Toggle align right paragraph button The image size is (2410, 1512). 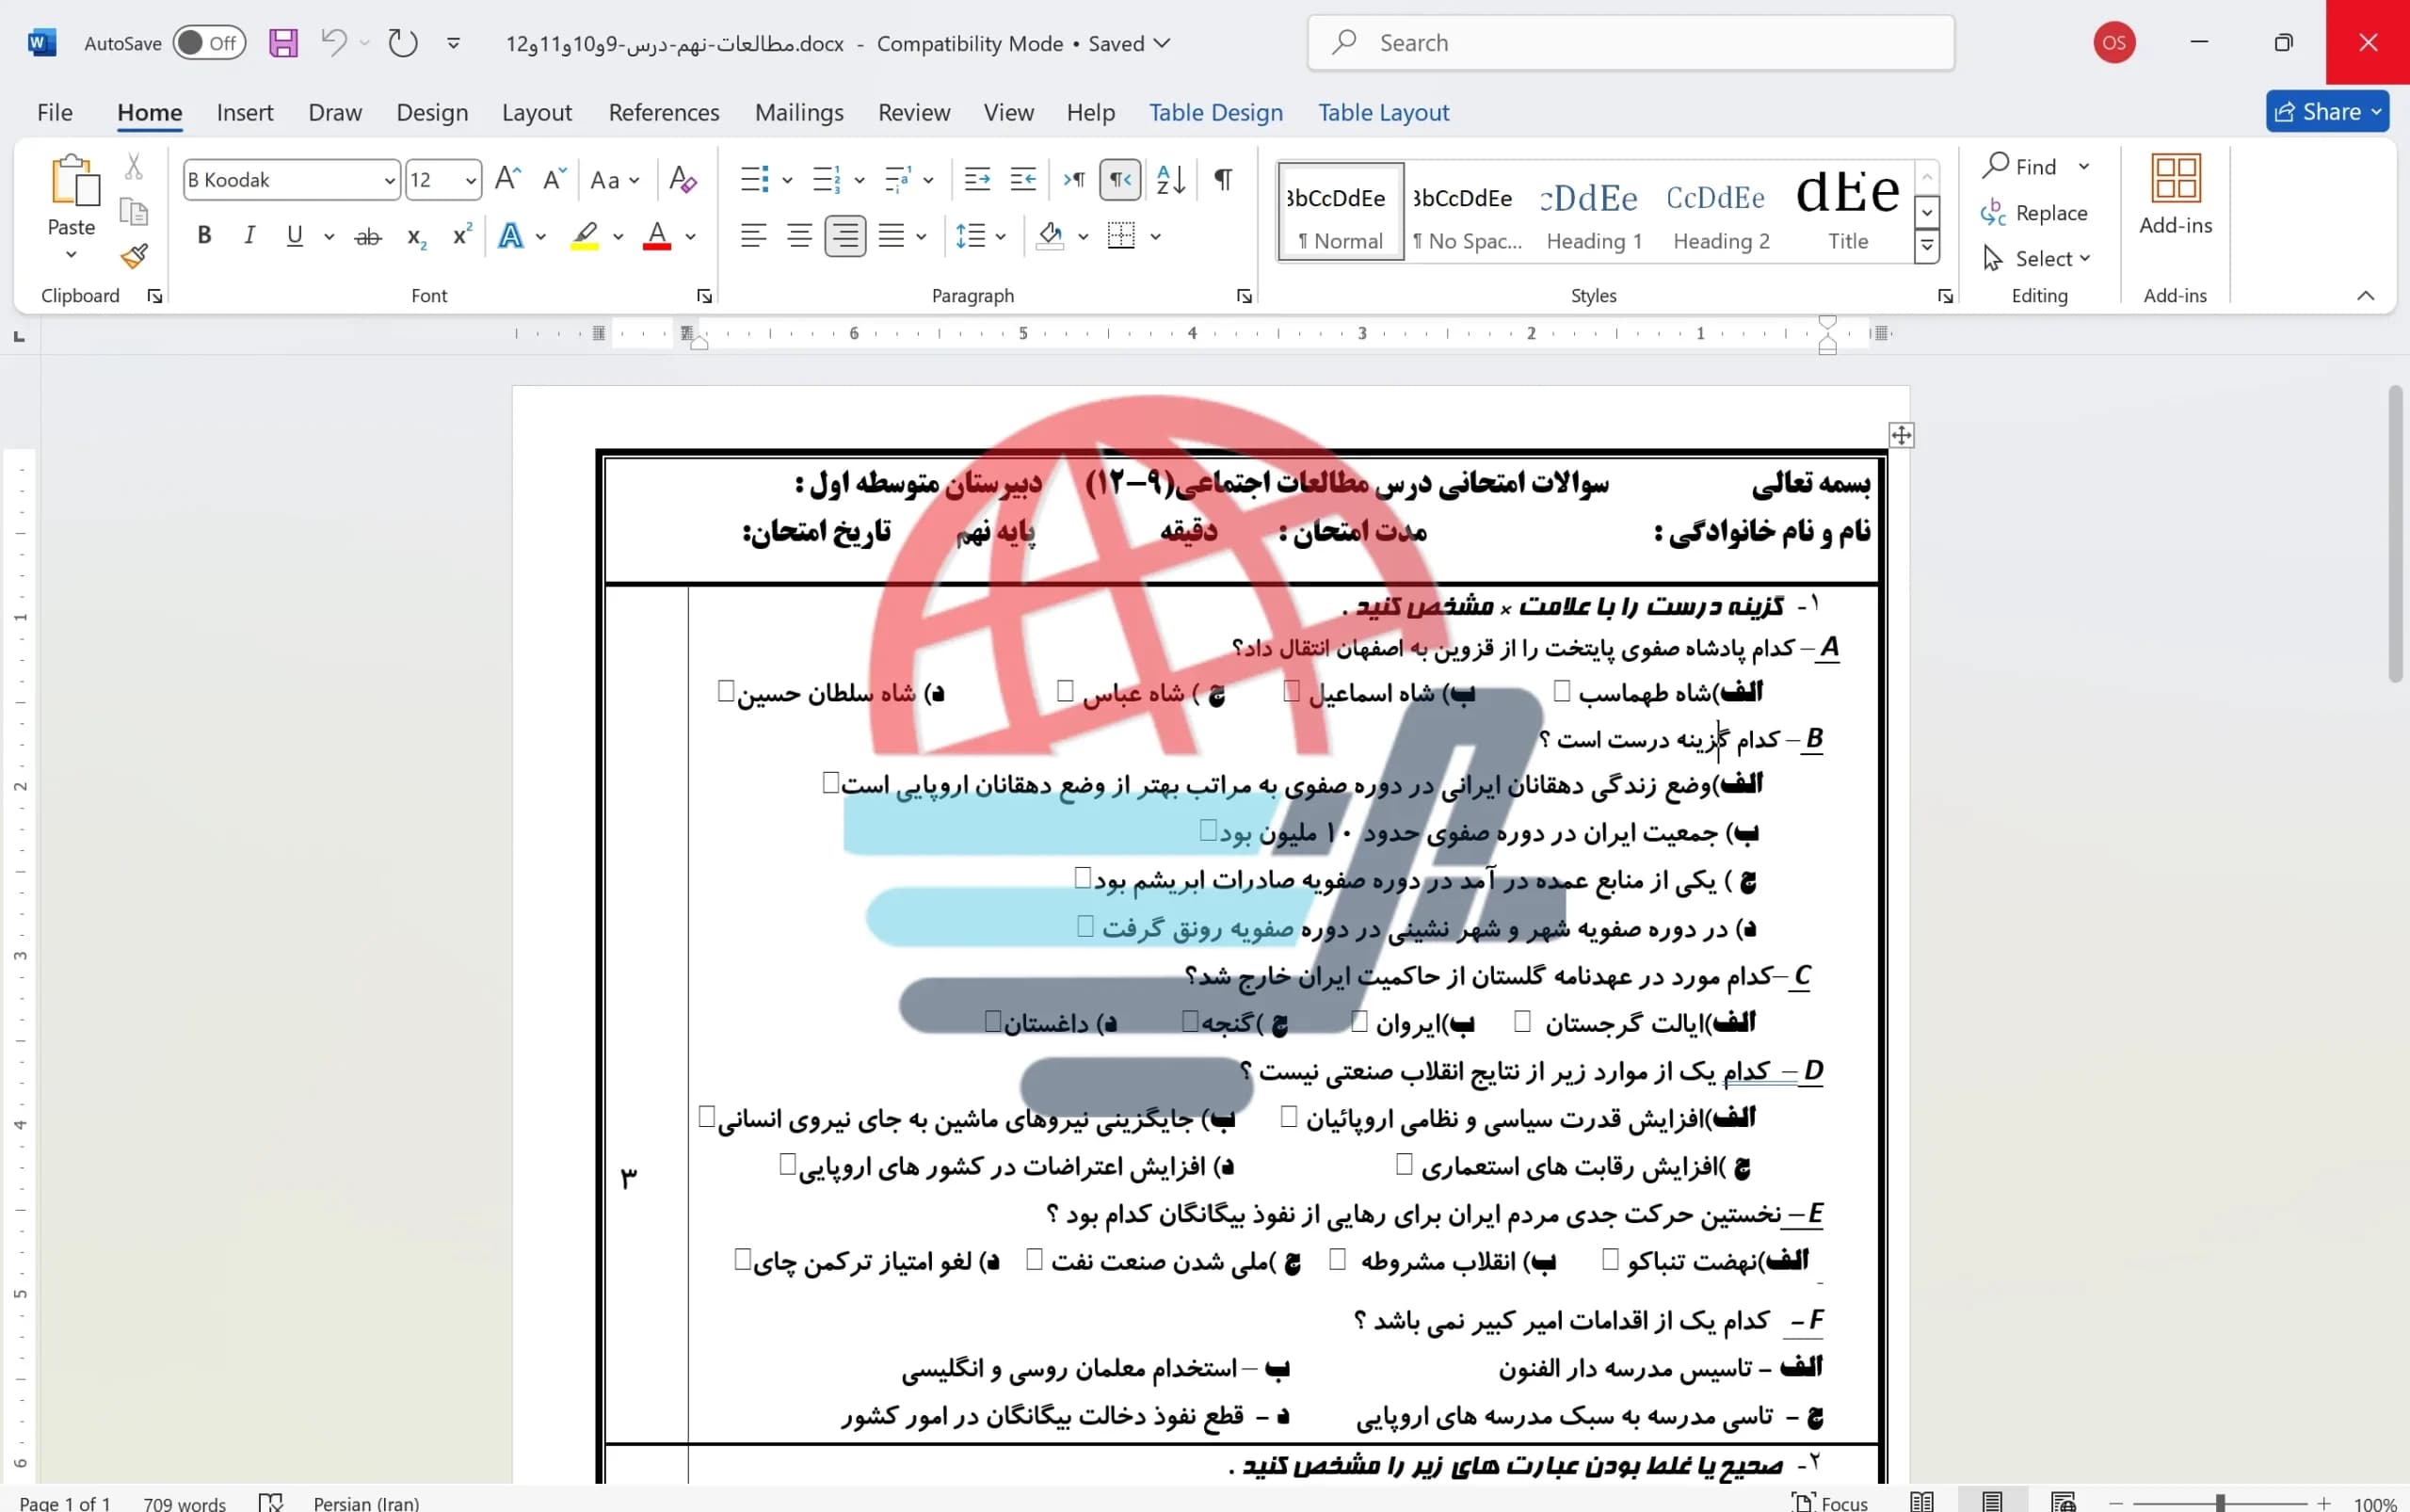pyautogui.click(x=845, y=236)
